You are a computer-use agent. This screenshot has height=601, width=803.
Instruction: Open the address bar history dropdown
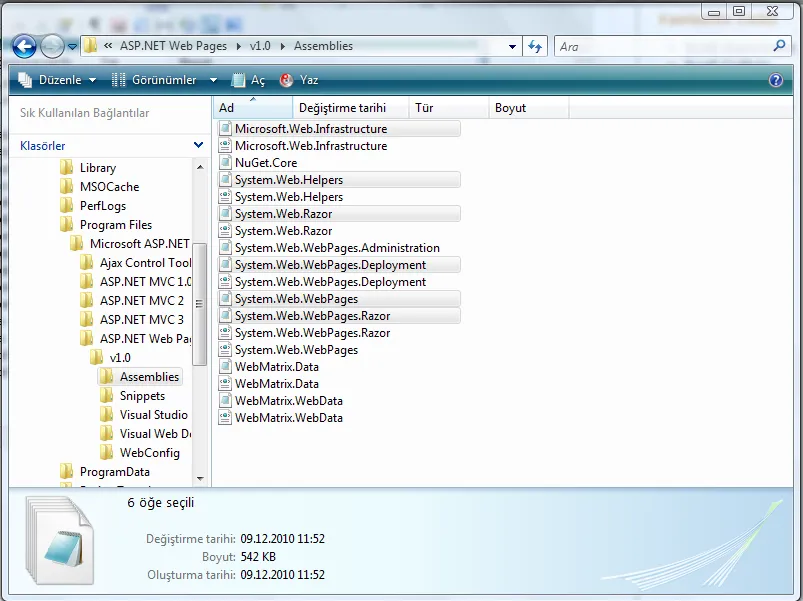click(512, 47)
